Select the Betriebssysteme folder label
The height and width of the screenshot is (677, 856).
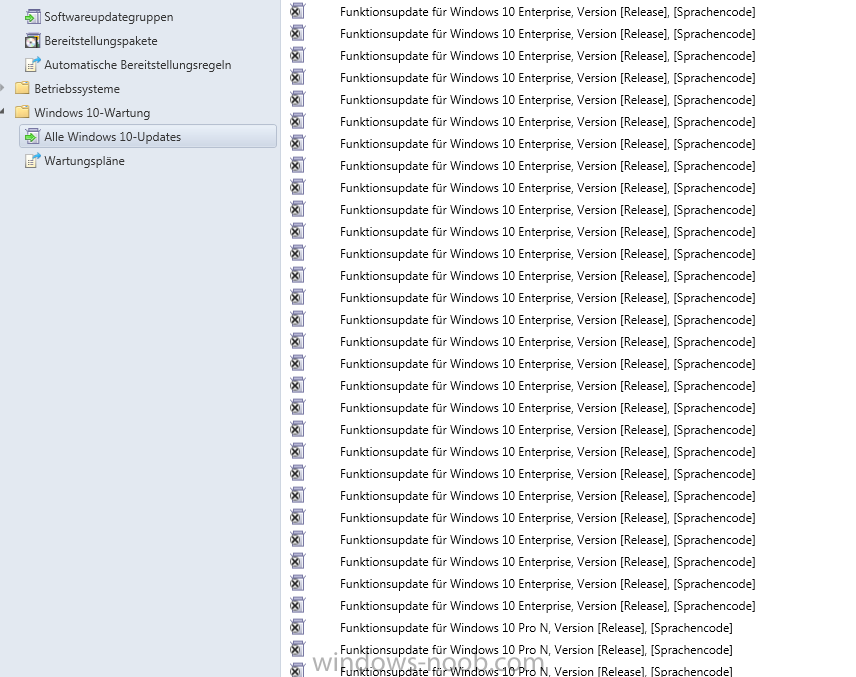77,89
